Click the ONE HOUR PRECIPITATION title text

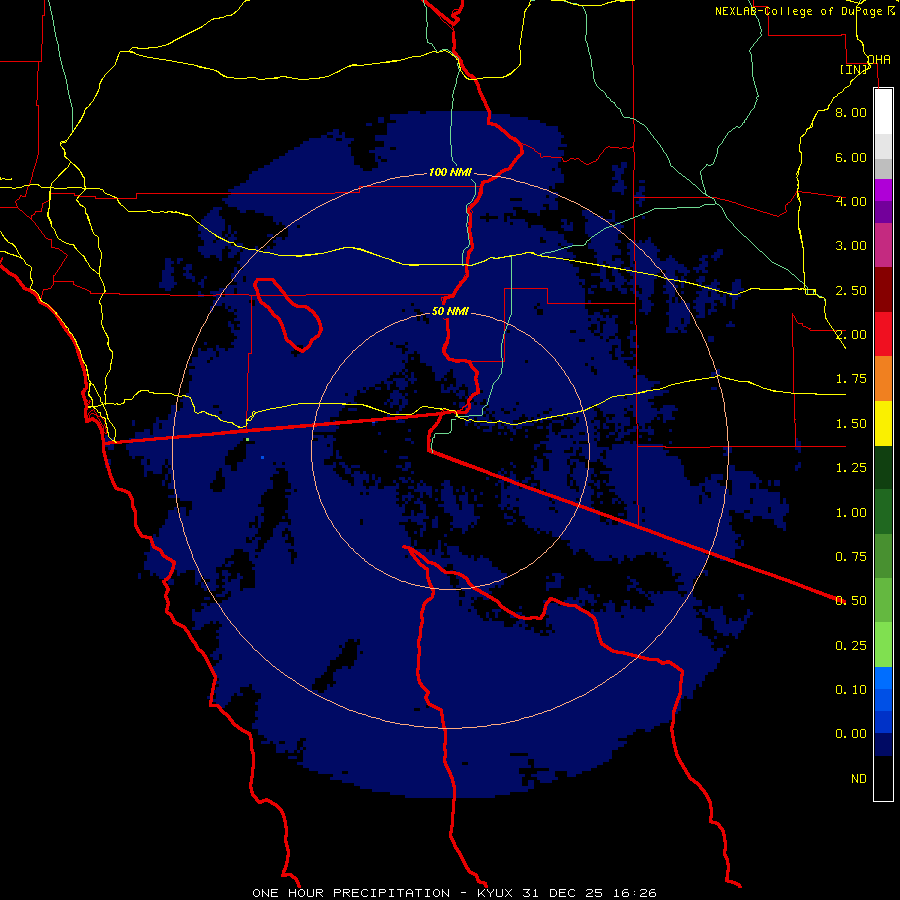click(351, 893)
